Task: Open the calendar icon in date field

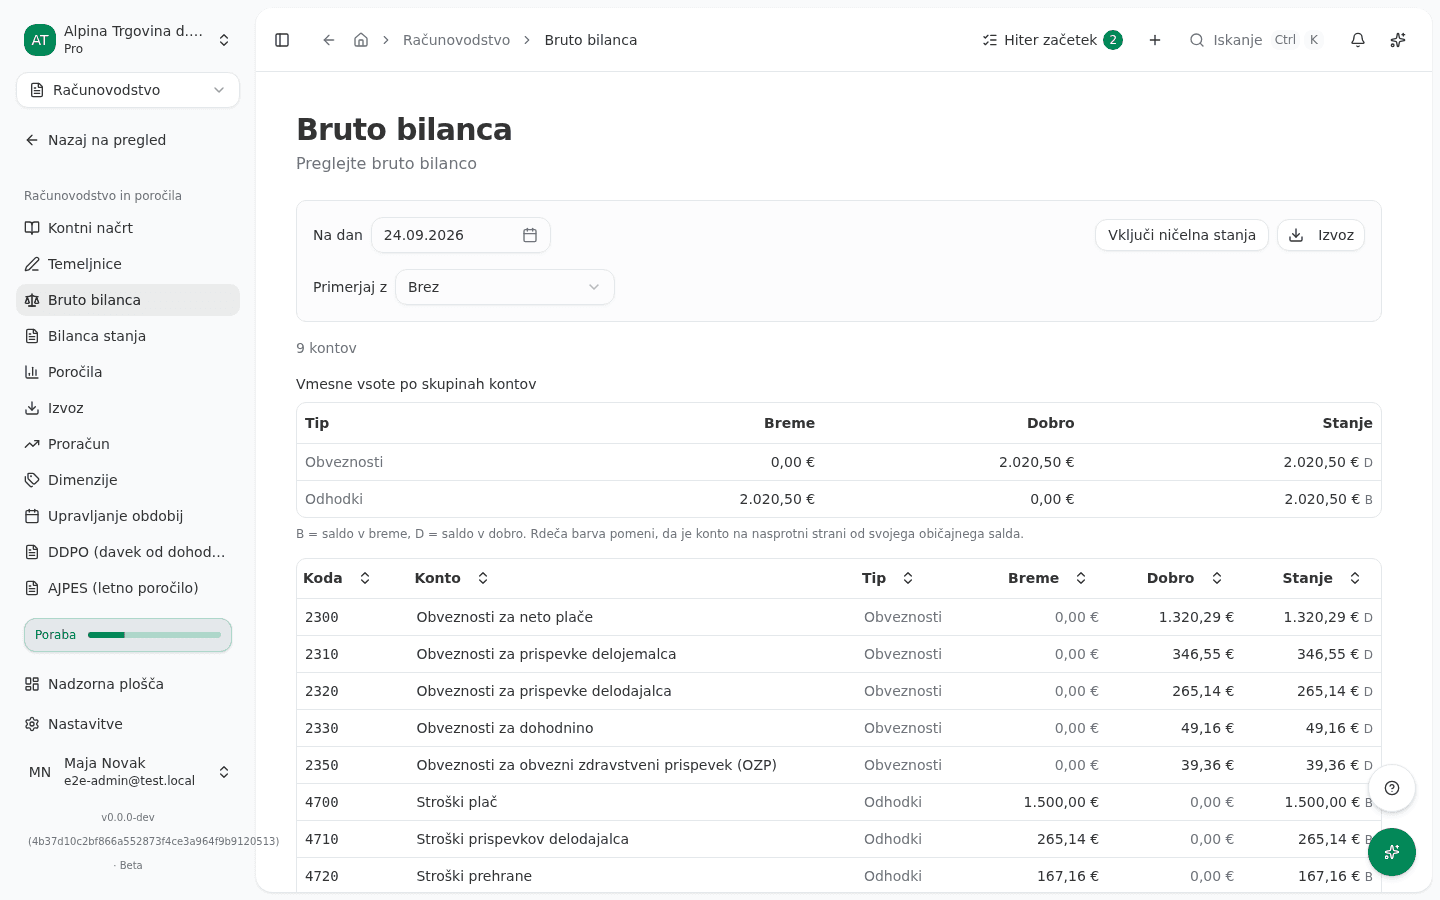Action: [x=530, y=235]
